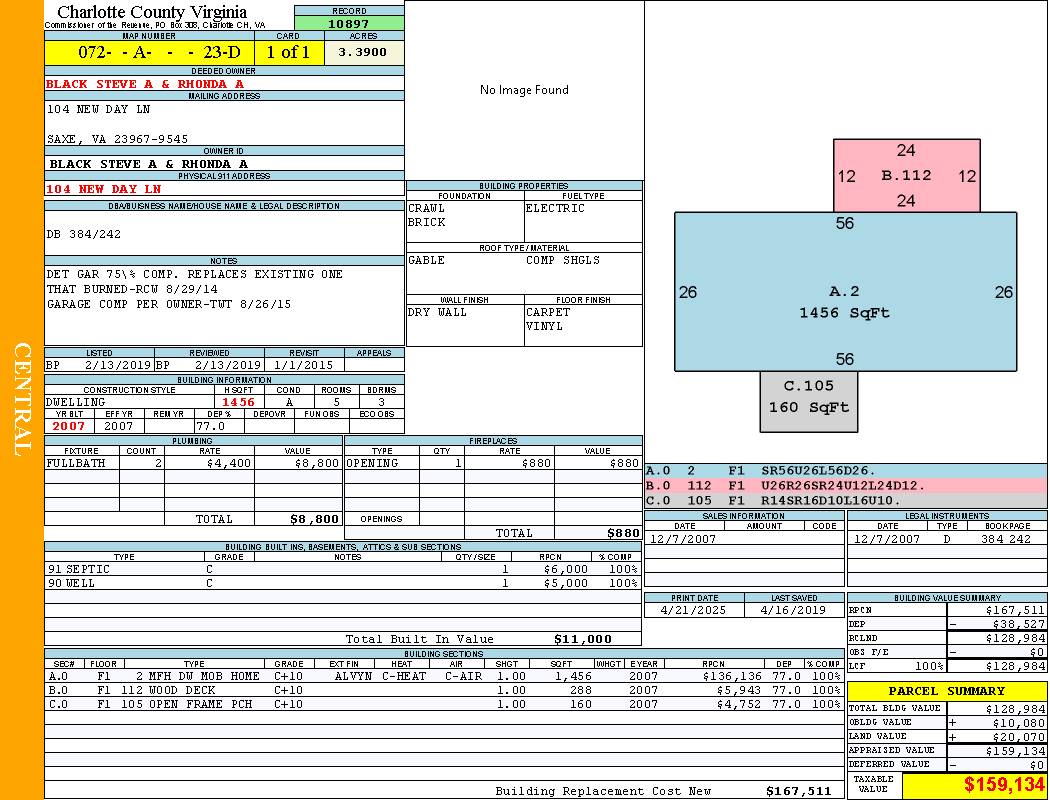Screen dimensions: 1050x800
Task: Select the 91 SEPTIC built-in row
Action: (x=343, y=569)
